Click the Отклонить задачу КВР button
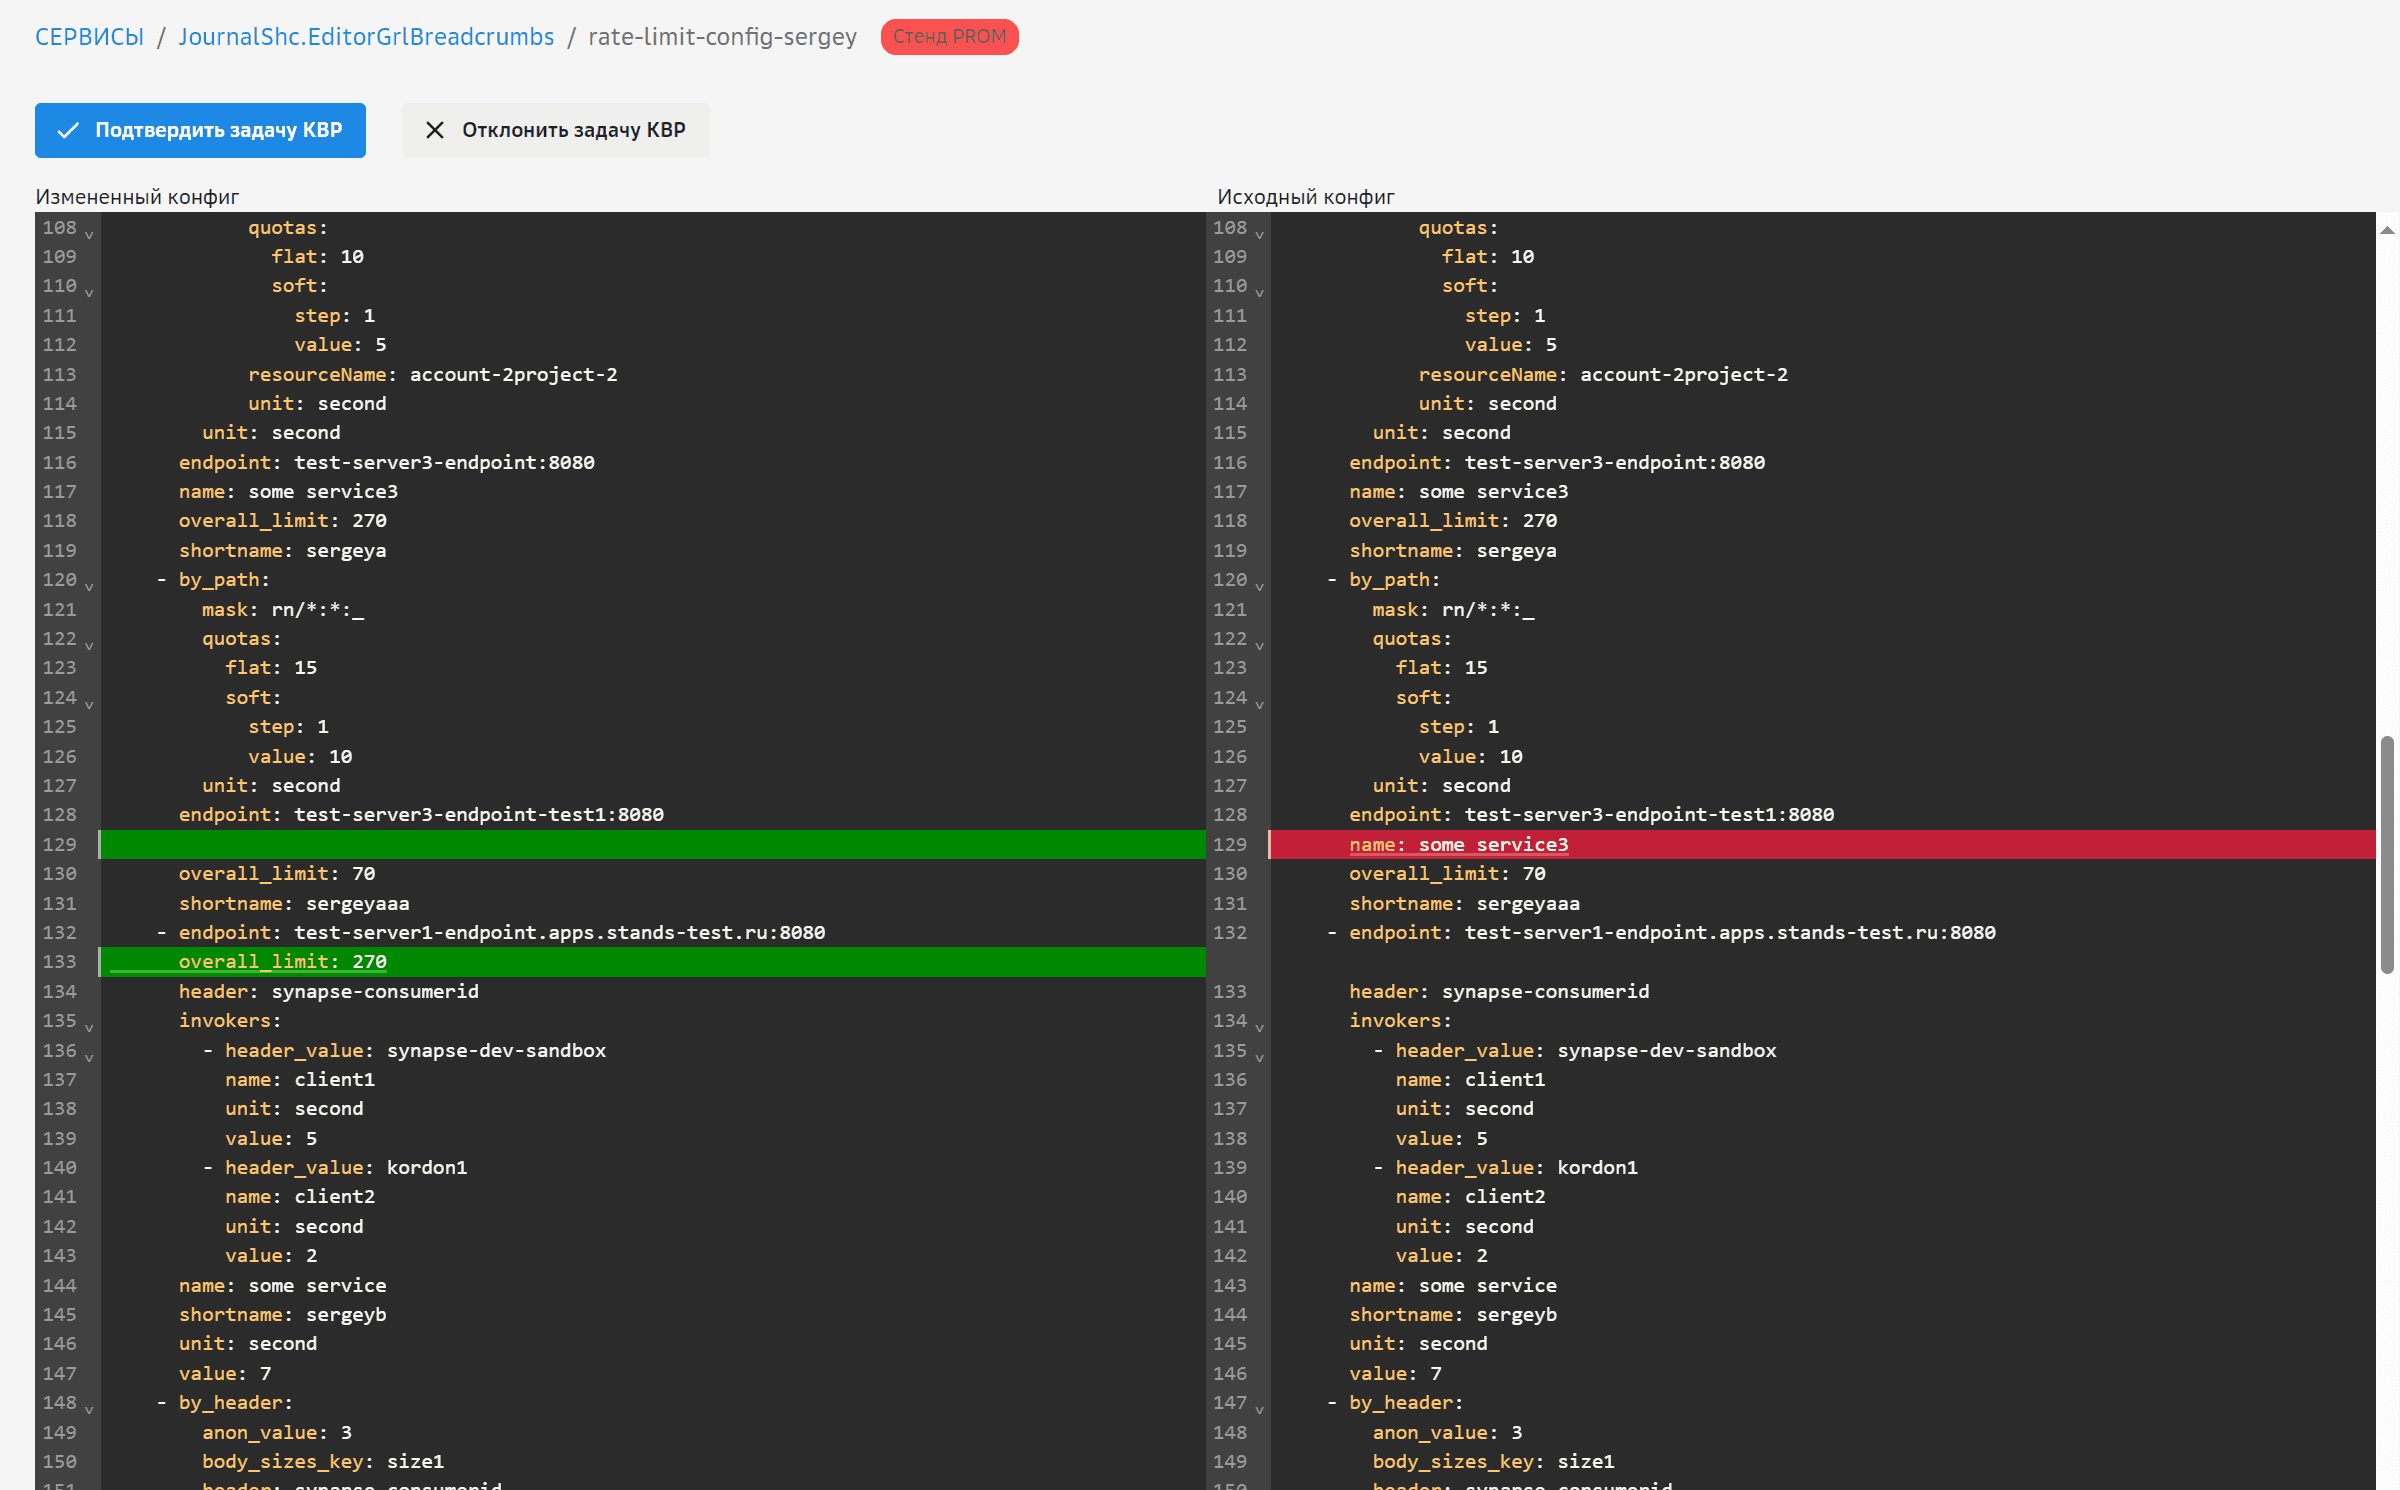2400x1490 pixels. tap(555, 131)
